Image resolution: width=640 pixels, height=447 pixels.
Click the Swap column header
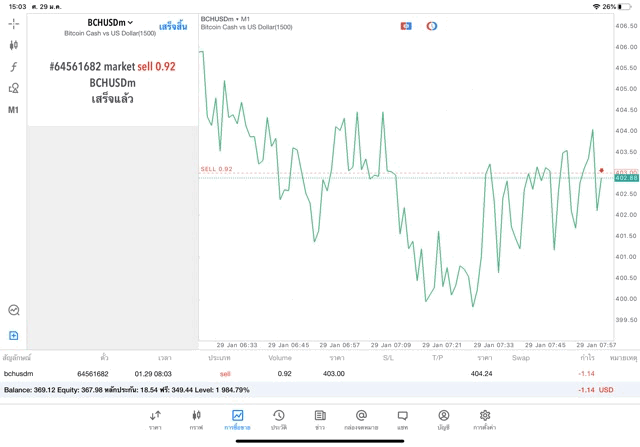tap(520, 358)
